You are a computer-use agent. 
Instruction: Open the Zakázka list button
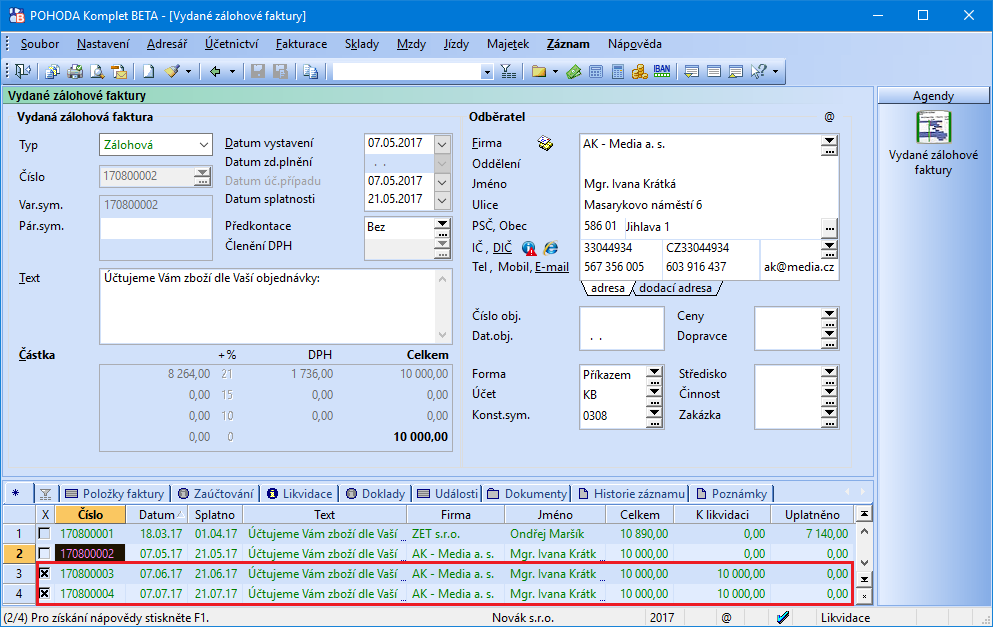coord(830,415)
